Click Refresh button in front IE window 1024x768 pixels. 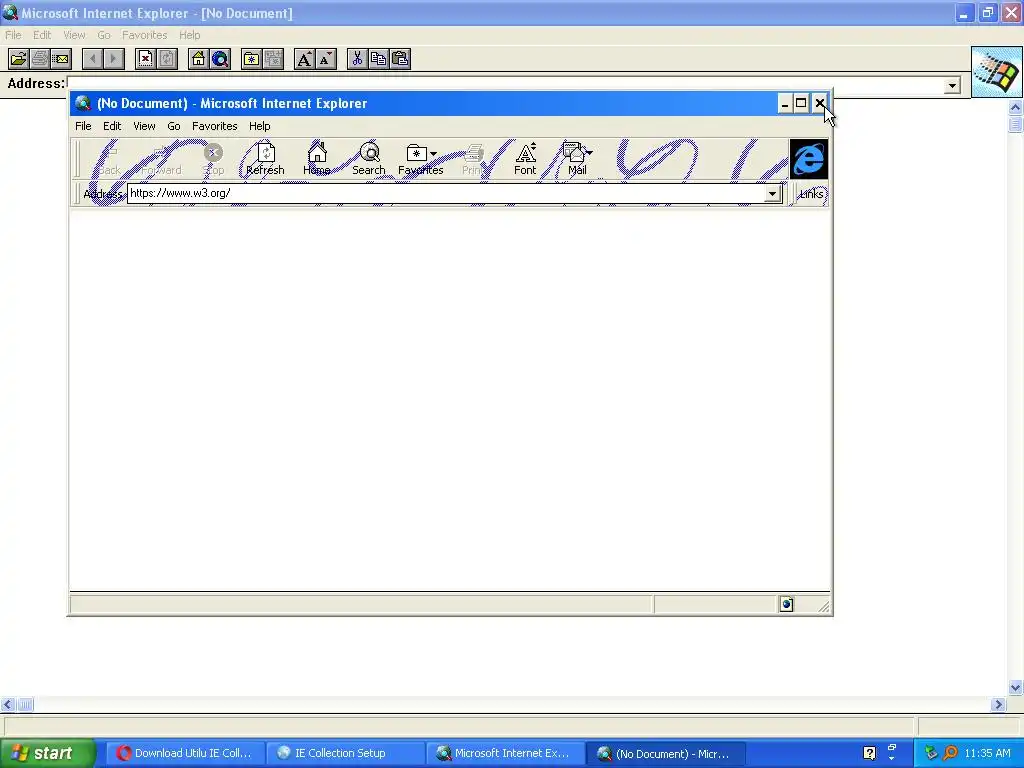(265, 159)
